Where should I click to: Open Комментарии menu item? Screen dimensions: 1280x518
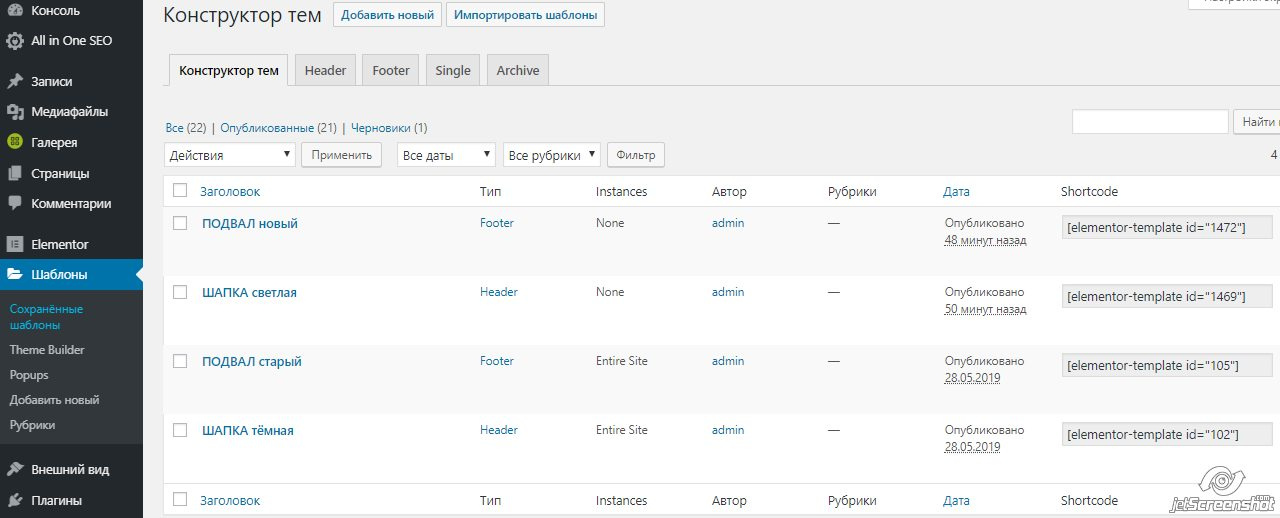point(71,203)
